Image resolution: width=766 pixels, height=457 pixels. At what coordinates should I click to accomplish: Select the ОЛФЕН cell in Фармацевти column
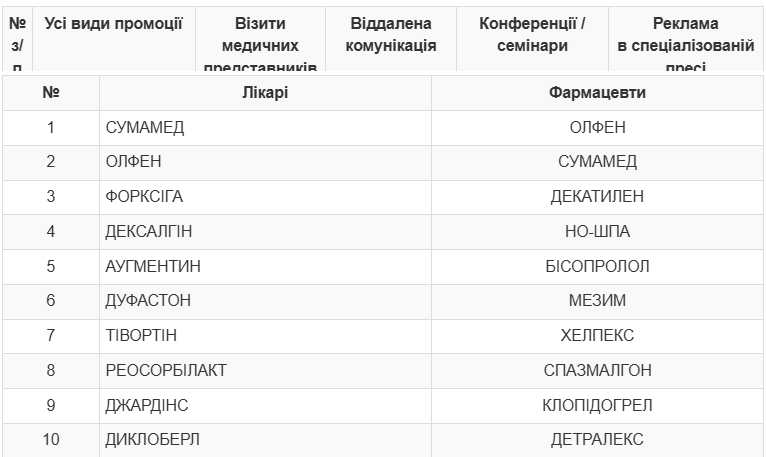597,128
